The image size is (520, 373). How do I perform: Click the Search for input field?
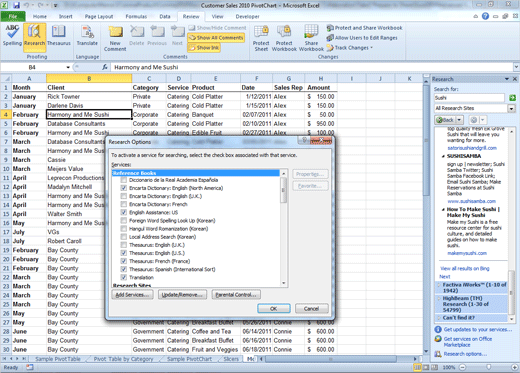tap(469, 98)
